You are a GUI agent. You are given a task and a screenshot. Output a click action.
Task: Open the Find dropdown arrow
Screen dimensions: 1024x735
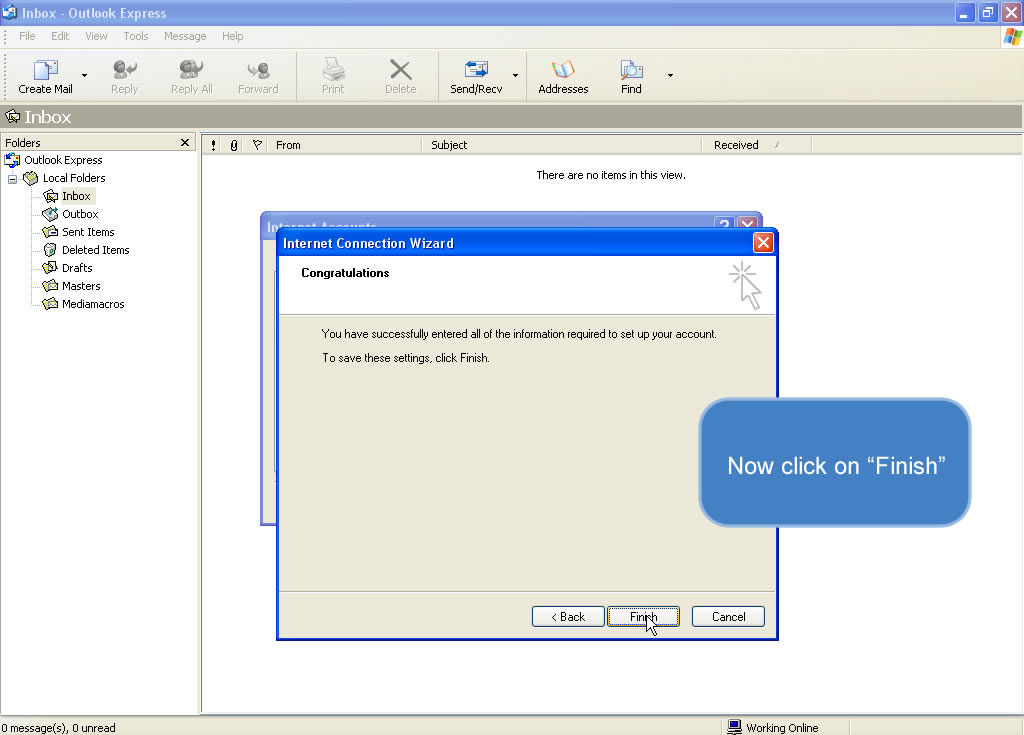tap(670, 76)
